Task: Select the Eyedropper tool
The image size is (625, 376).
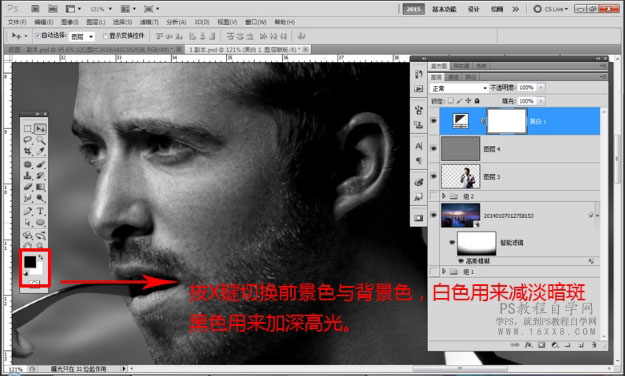Action: [40, 151]
